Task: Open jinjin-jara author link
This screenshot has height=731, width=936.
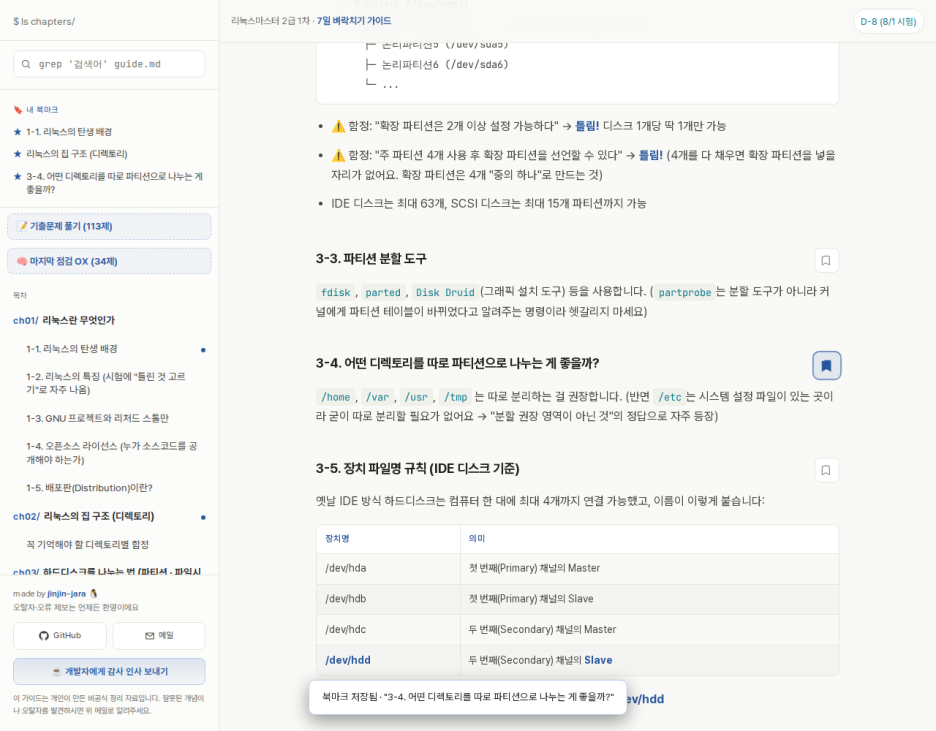Action: click(66, 594)
